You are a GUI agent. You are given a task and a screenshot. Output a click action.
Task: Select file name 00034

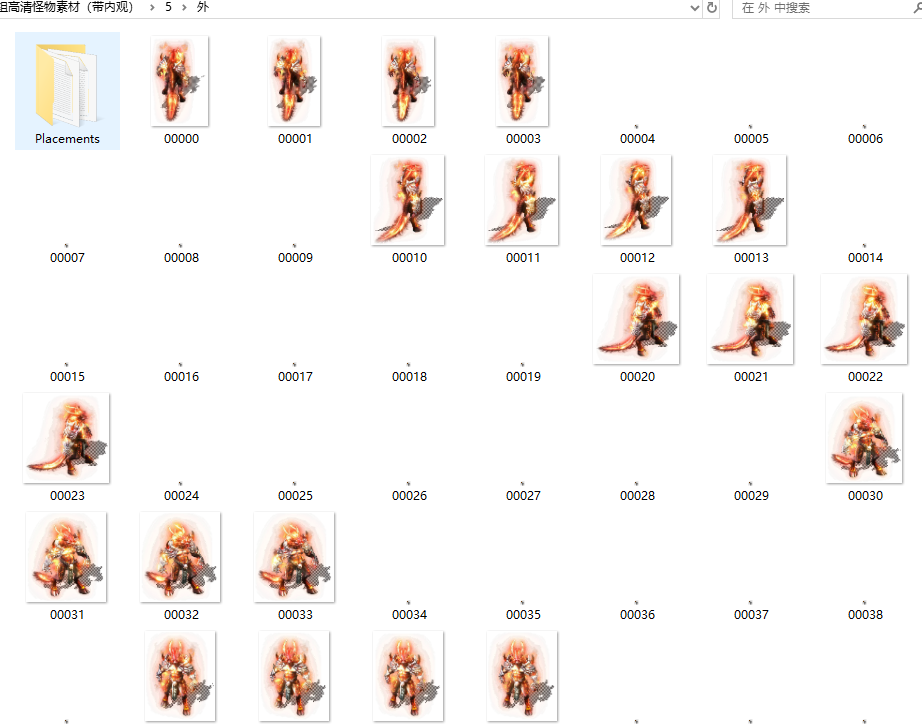[x=409, y=614]
